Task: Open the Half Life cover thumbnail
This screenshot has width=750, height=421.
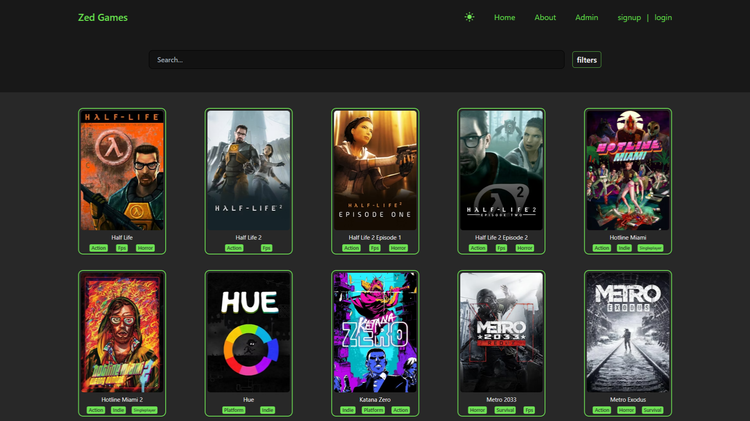Action: click(x=122, y=170)
